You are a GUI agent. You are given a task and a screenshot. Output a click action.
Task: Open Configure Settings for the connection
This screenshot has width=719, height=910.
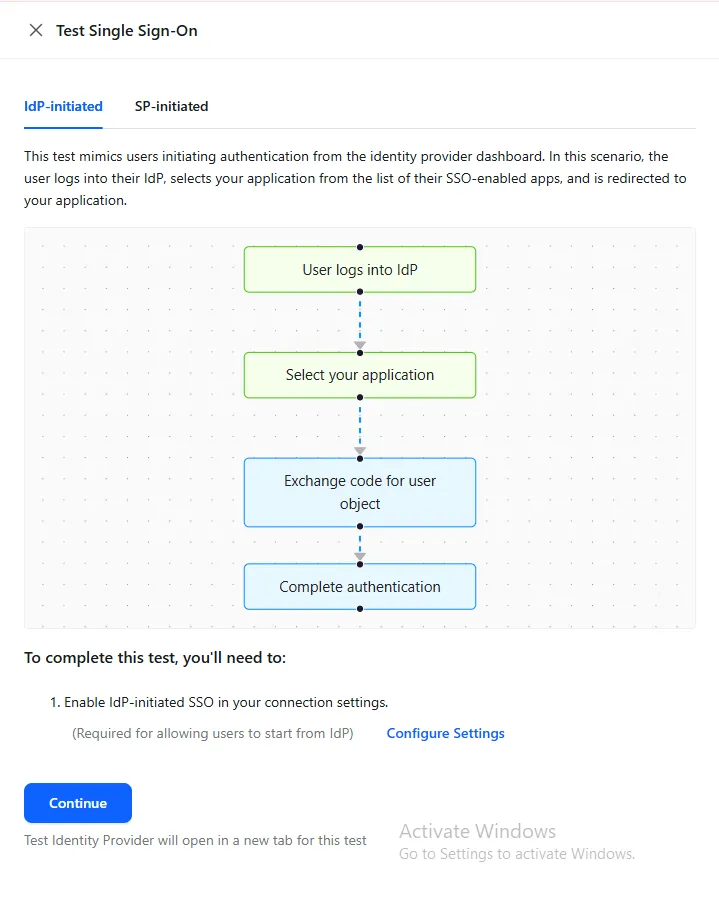pos(445,733)
